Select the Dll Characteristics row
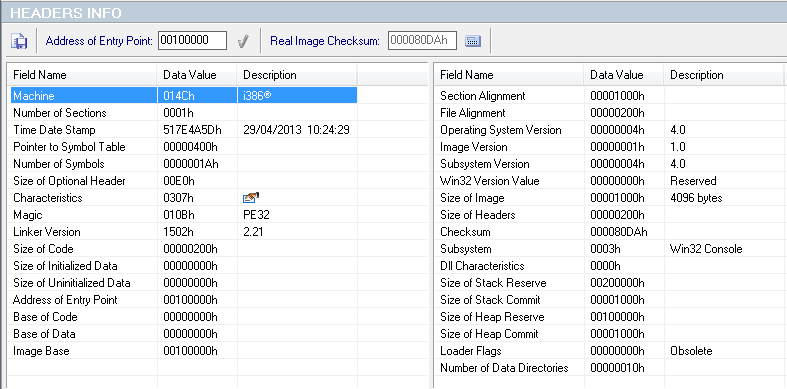Viewport: 787px width, 389px height. (610, 266)
